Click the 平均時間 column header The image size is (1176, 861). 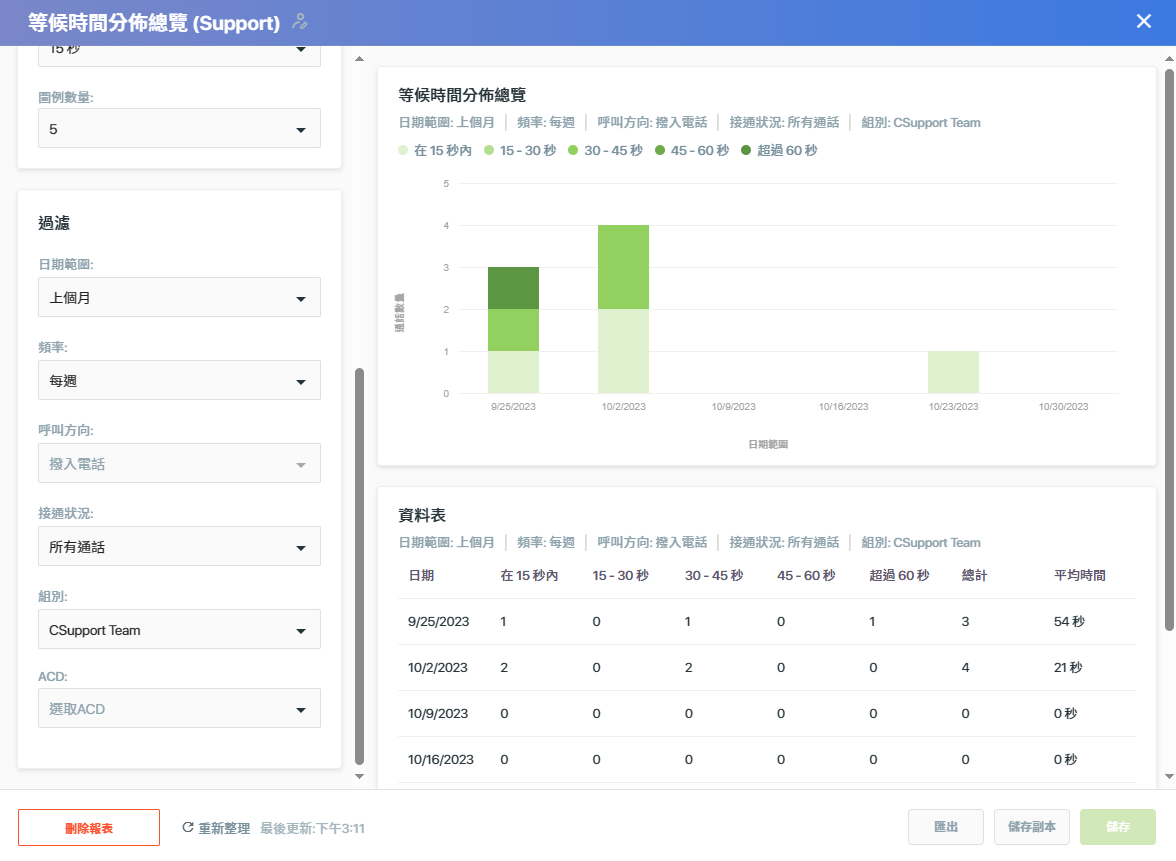click(x=1080, y=575)
